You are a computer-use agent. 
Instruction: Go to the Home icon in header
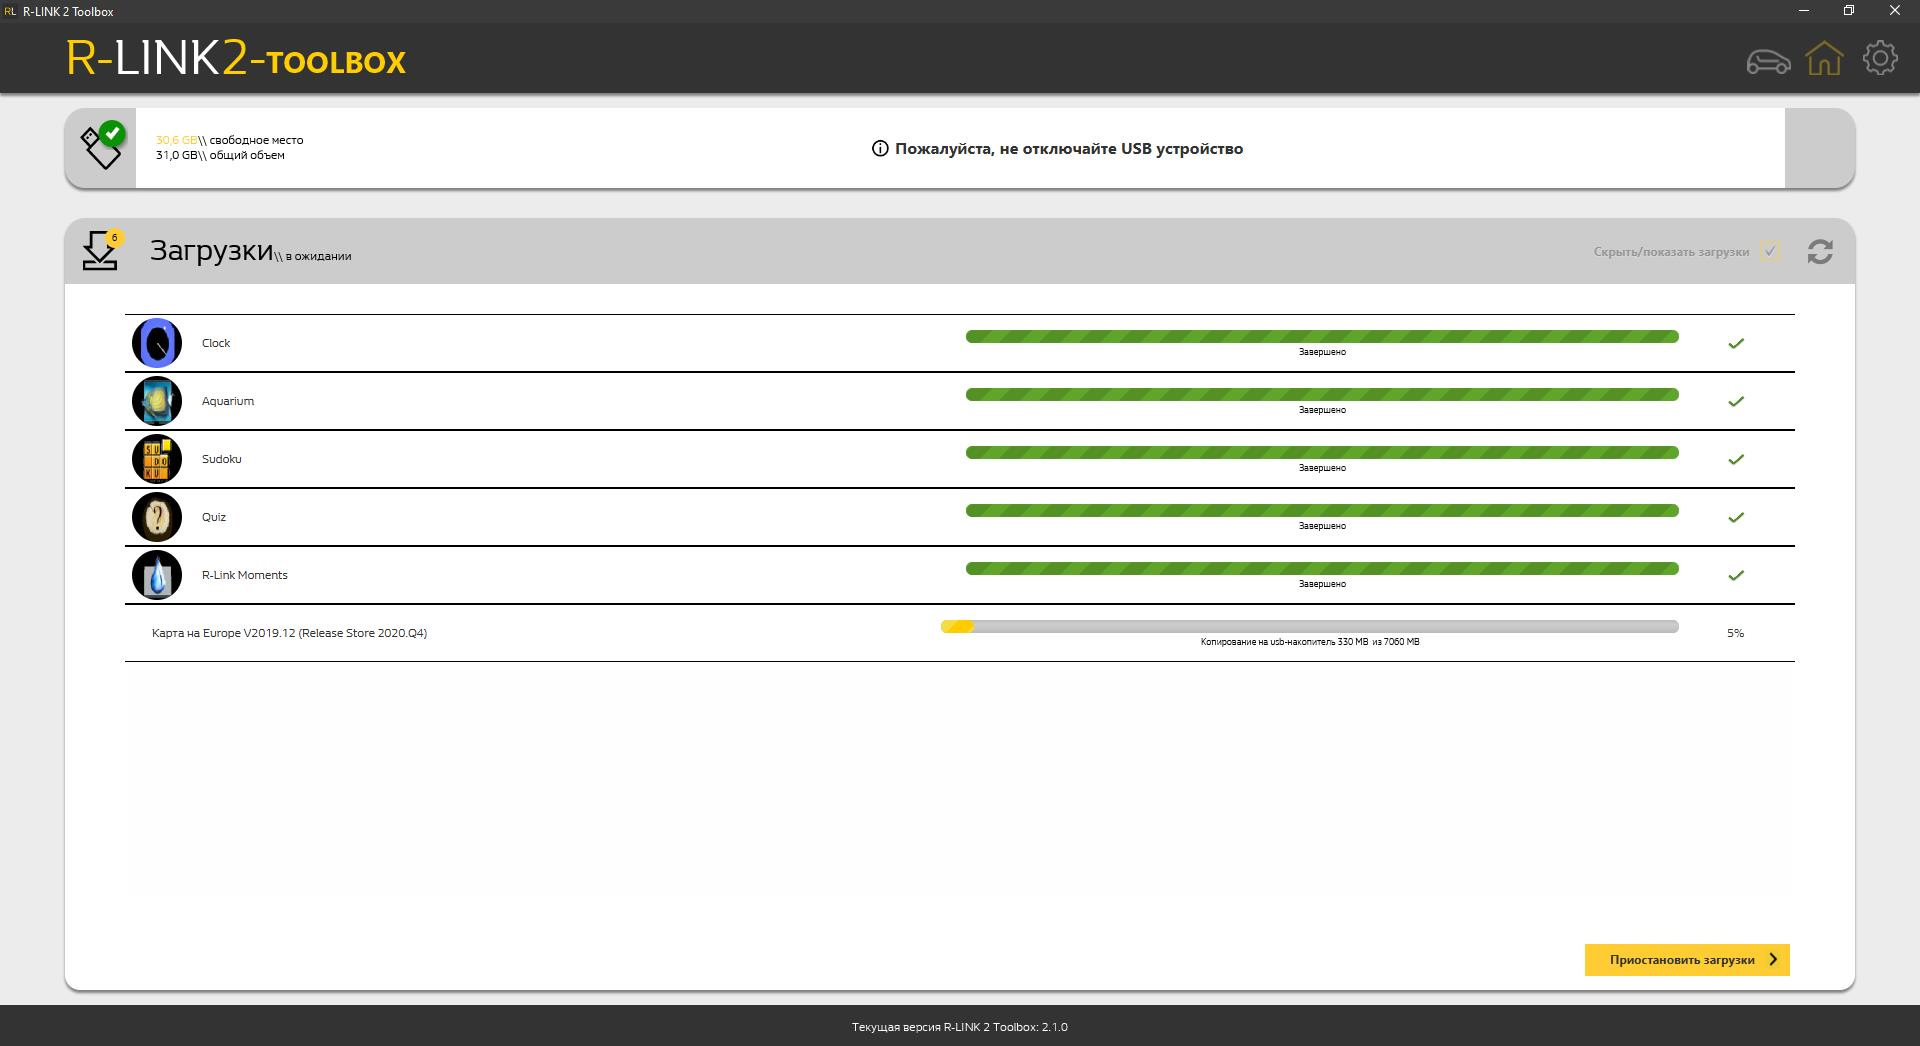coord(1824,58)
